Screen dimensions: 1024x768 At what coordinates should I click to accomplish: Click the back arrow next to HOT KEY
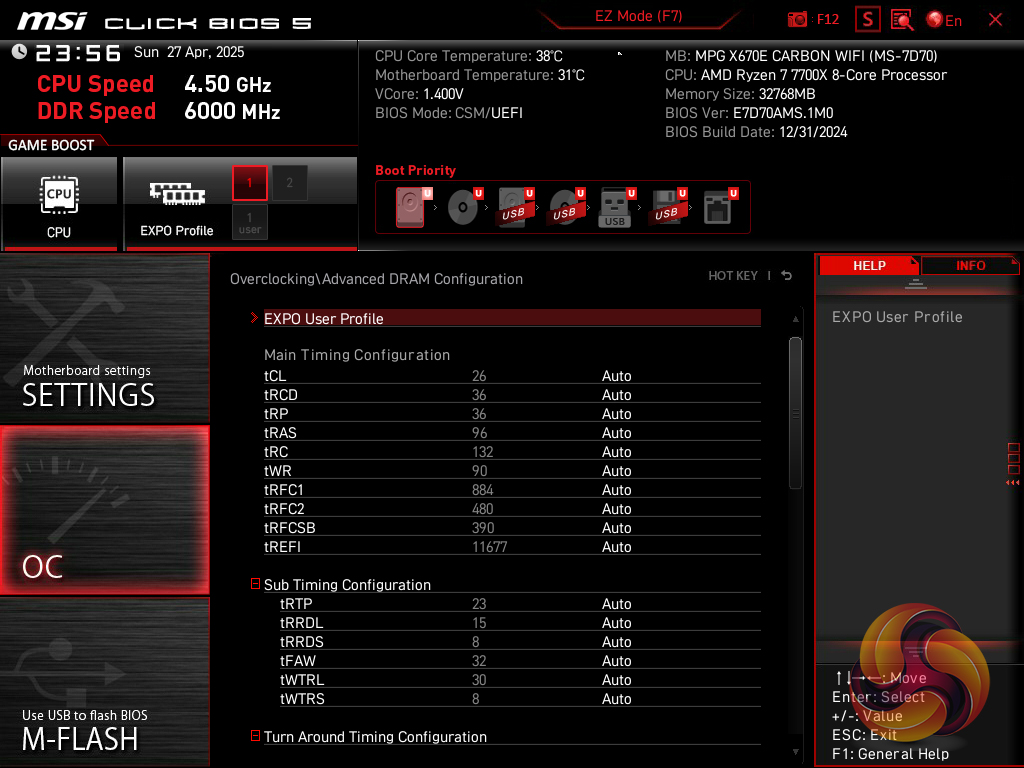(787, 276)
